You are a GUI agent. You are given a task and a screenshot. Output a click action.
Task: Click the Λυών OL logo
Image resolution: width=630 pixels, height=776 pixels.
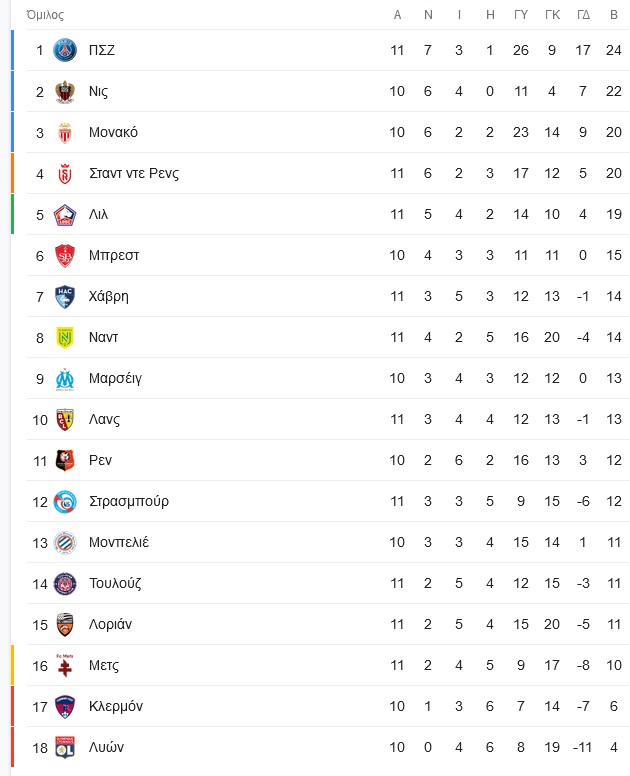[65, 747]
